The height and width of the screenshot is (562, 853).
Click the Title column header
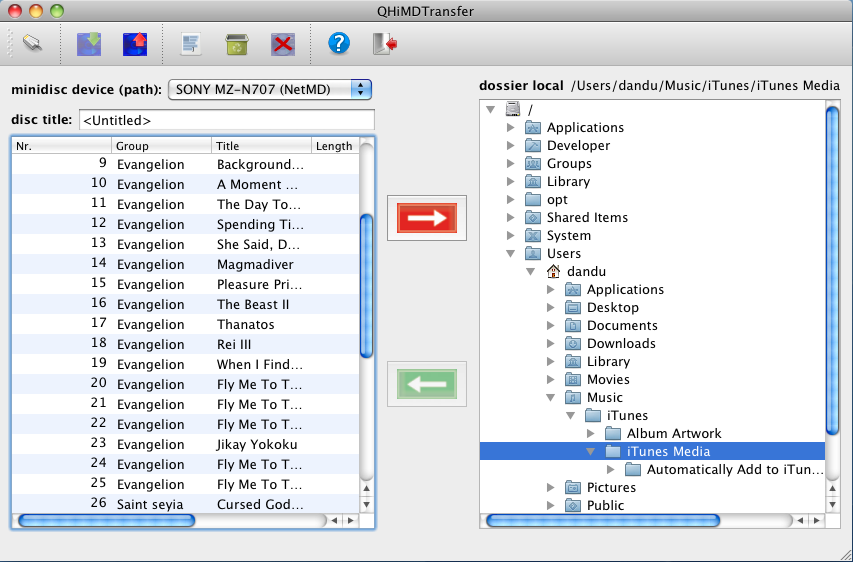(x=261, y=146)
